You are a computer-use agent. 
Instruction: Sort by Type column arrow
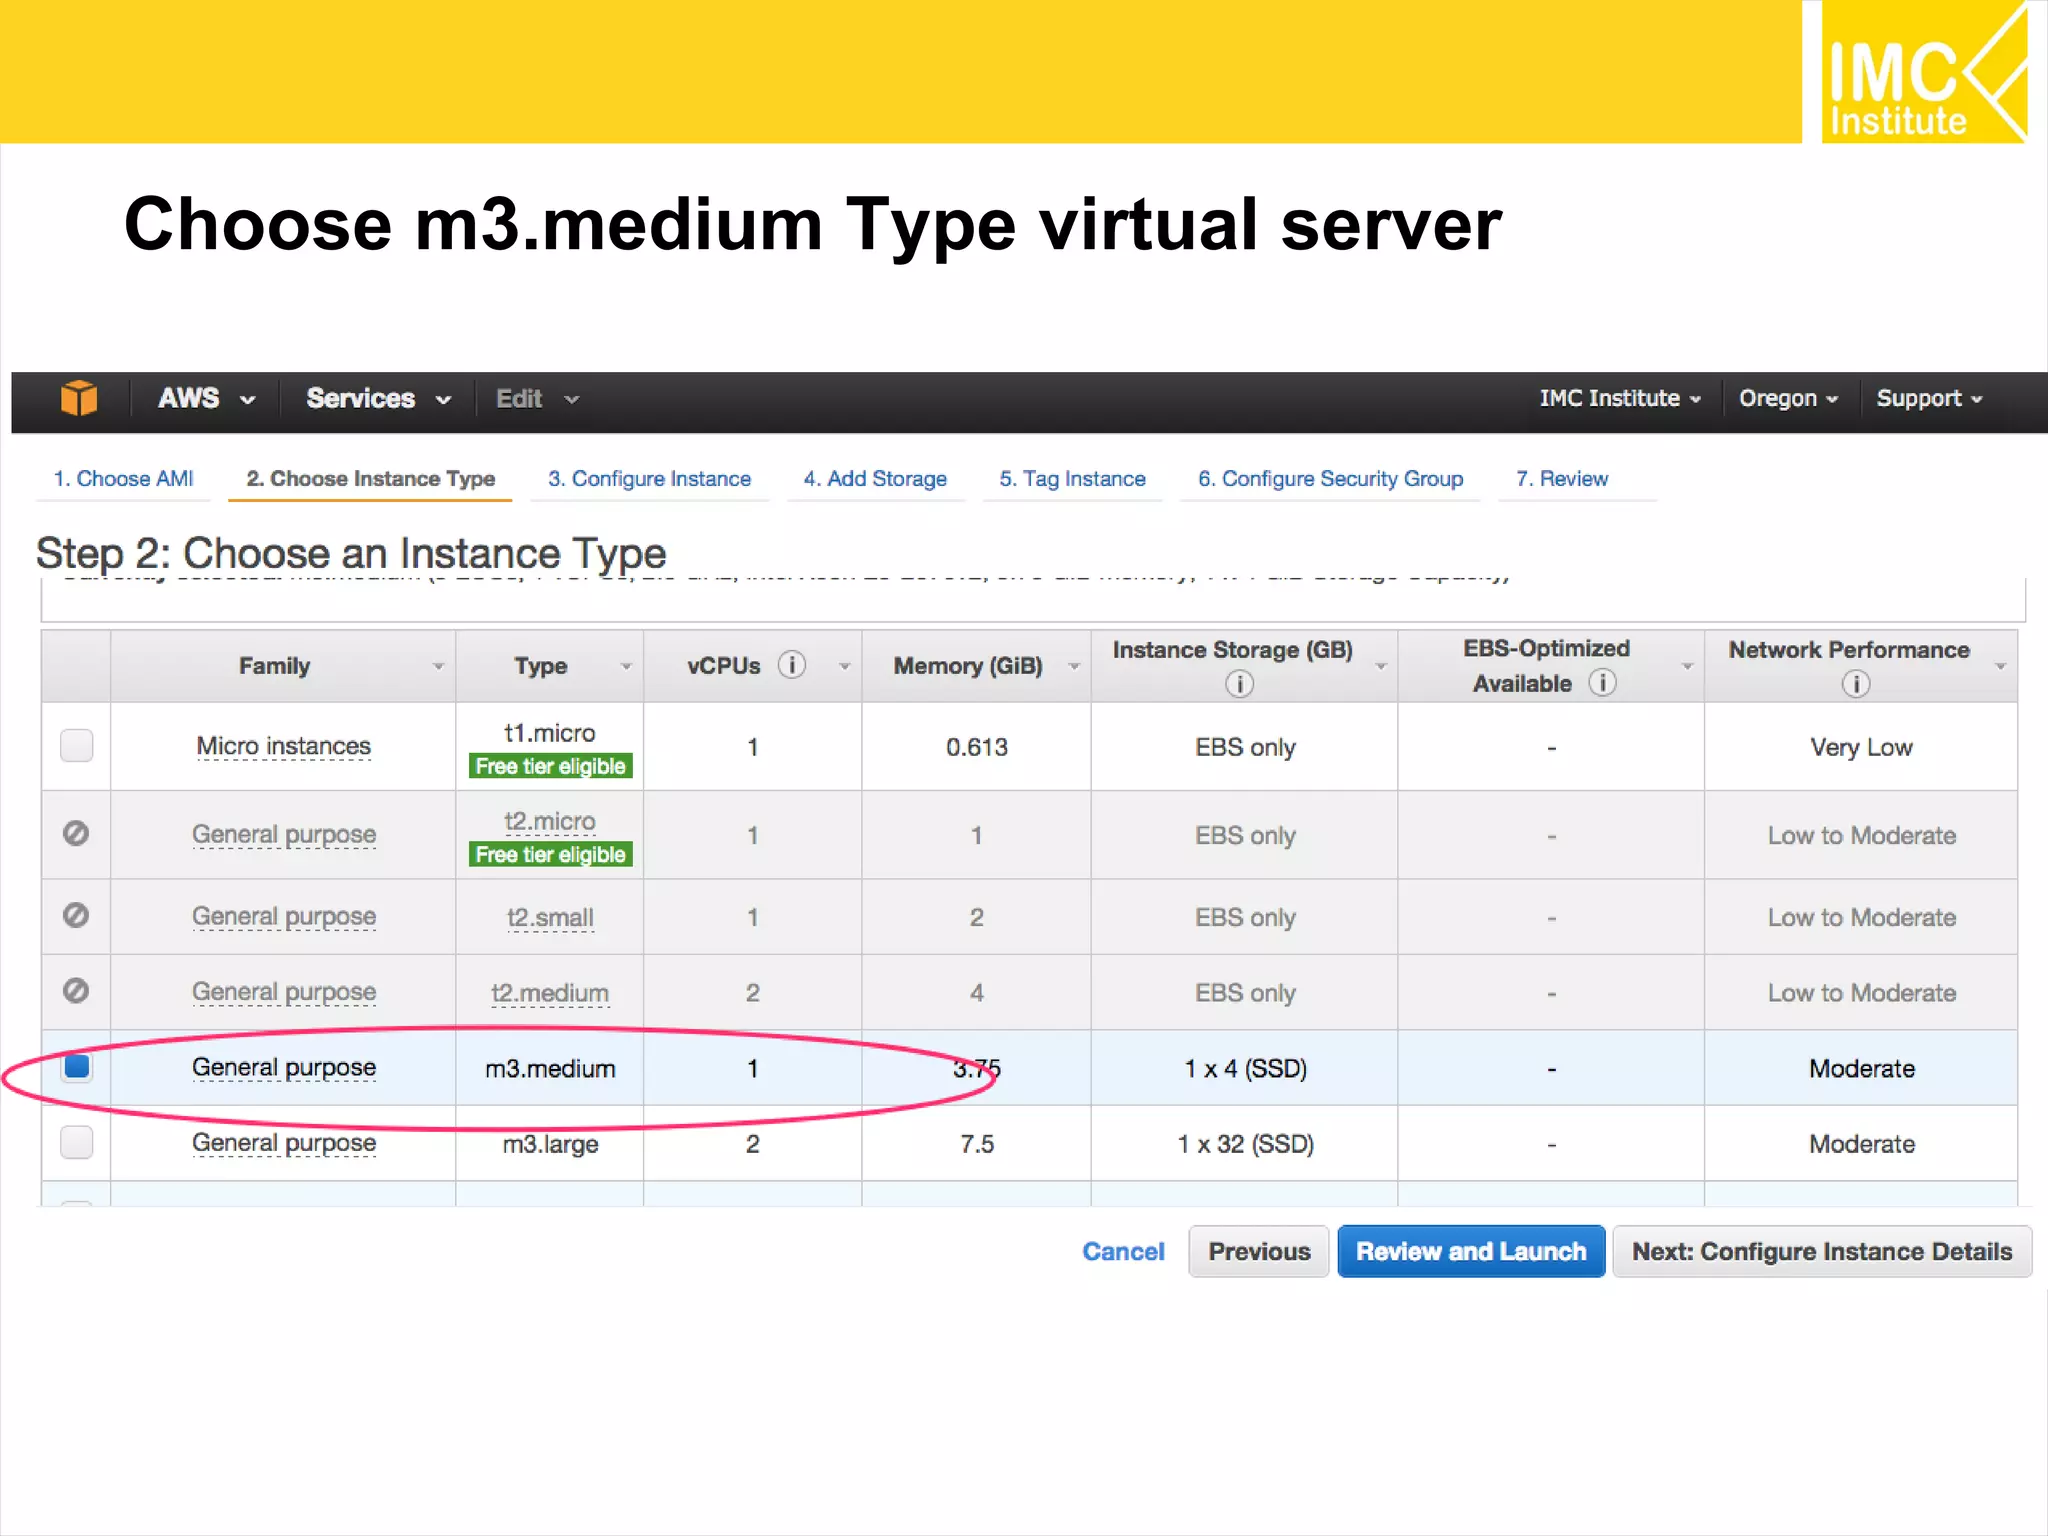(626, 666)
